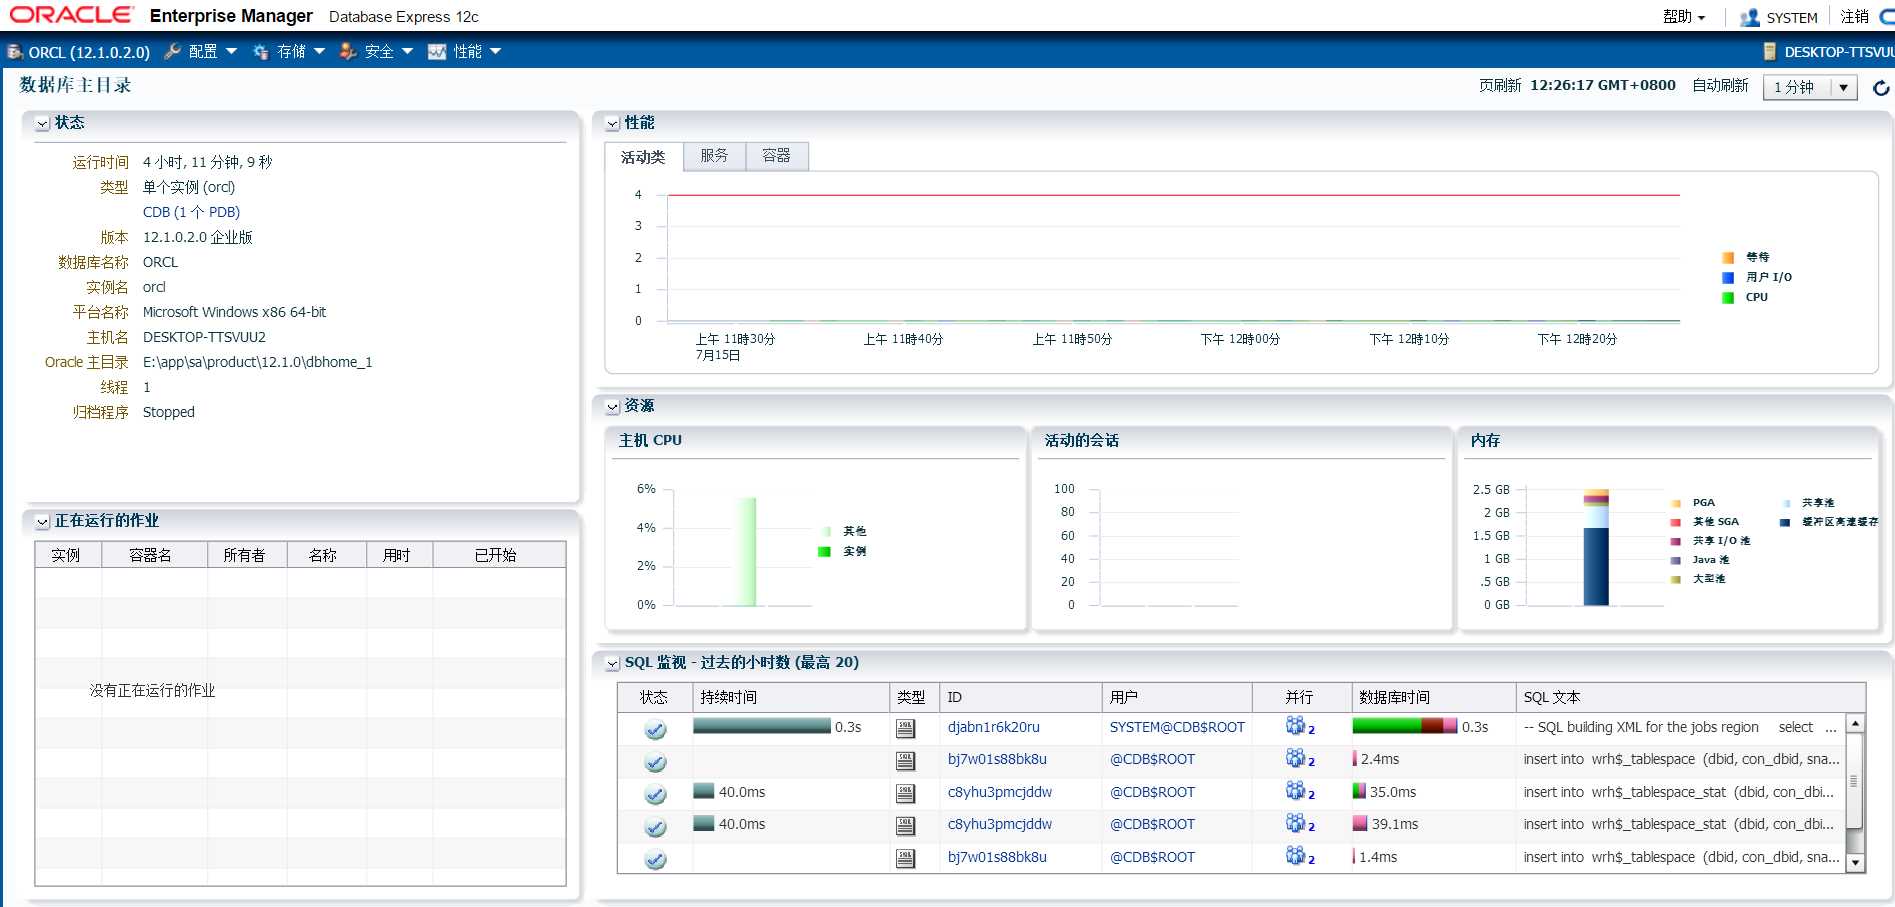Switch to the 容器 tab
Viewport: 1895px width, 907px height.
point(776,156)
